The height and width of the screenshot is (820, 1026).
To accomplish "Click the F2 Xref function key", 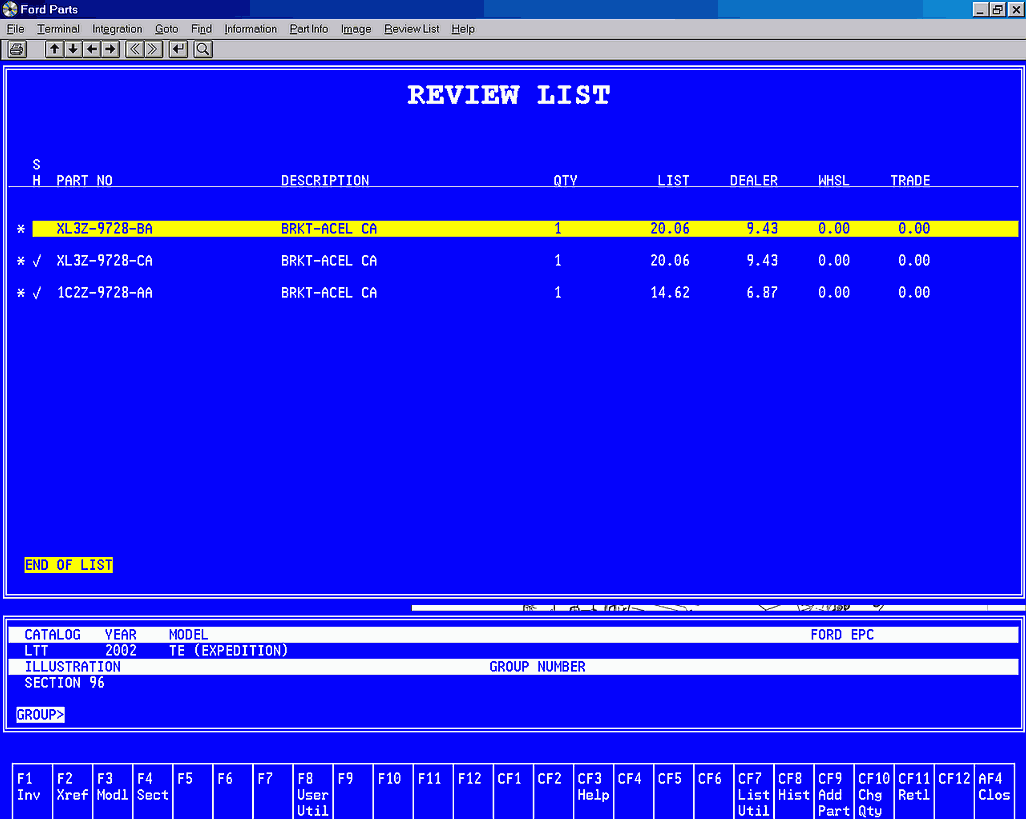I will [73, 791].
